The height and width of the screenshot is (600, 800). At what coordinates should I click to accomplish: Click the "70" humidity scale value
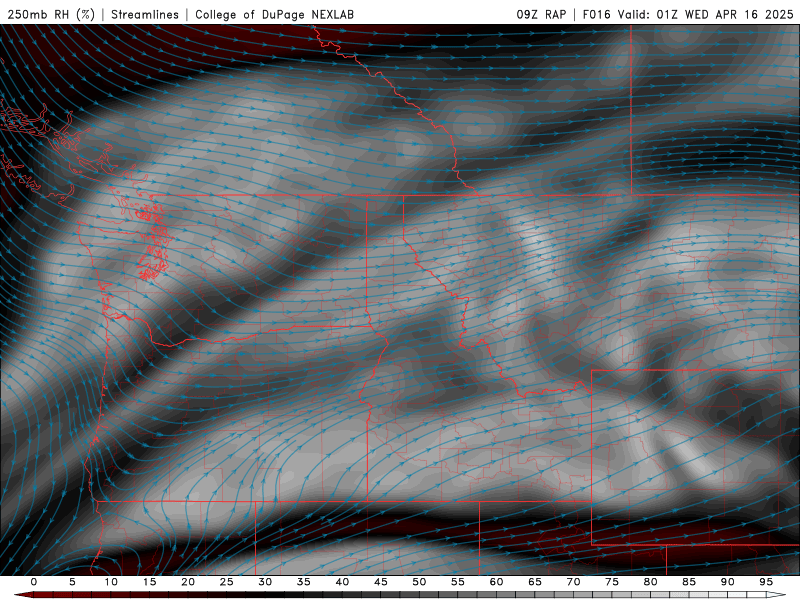[573, 582]
